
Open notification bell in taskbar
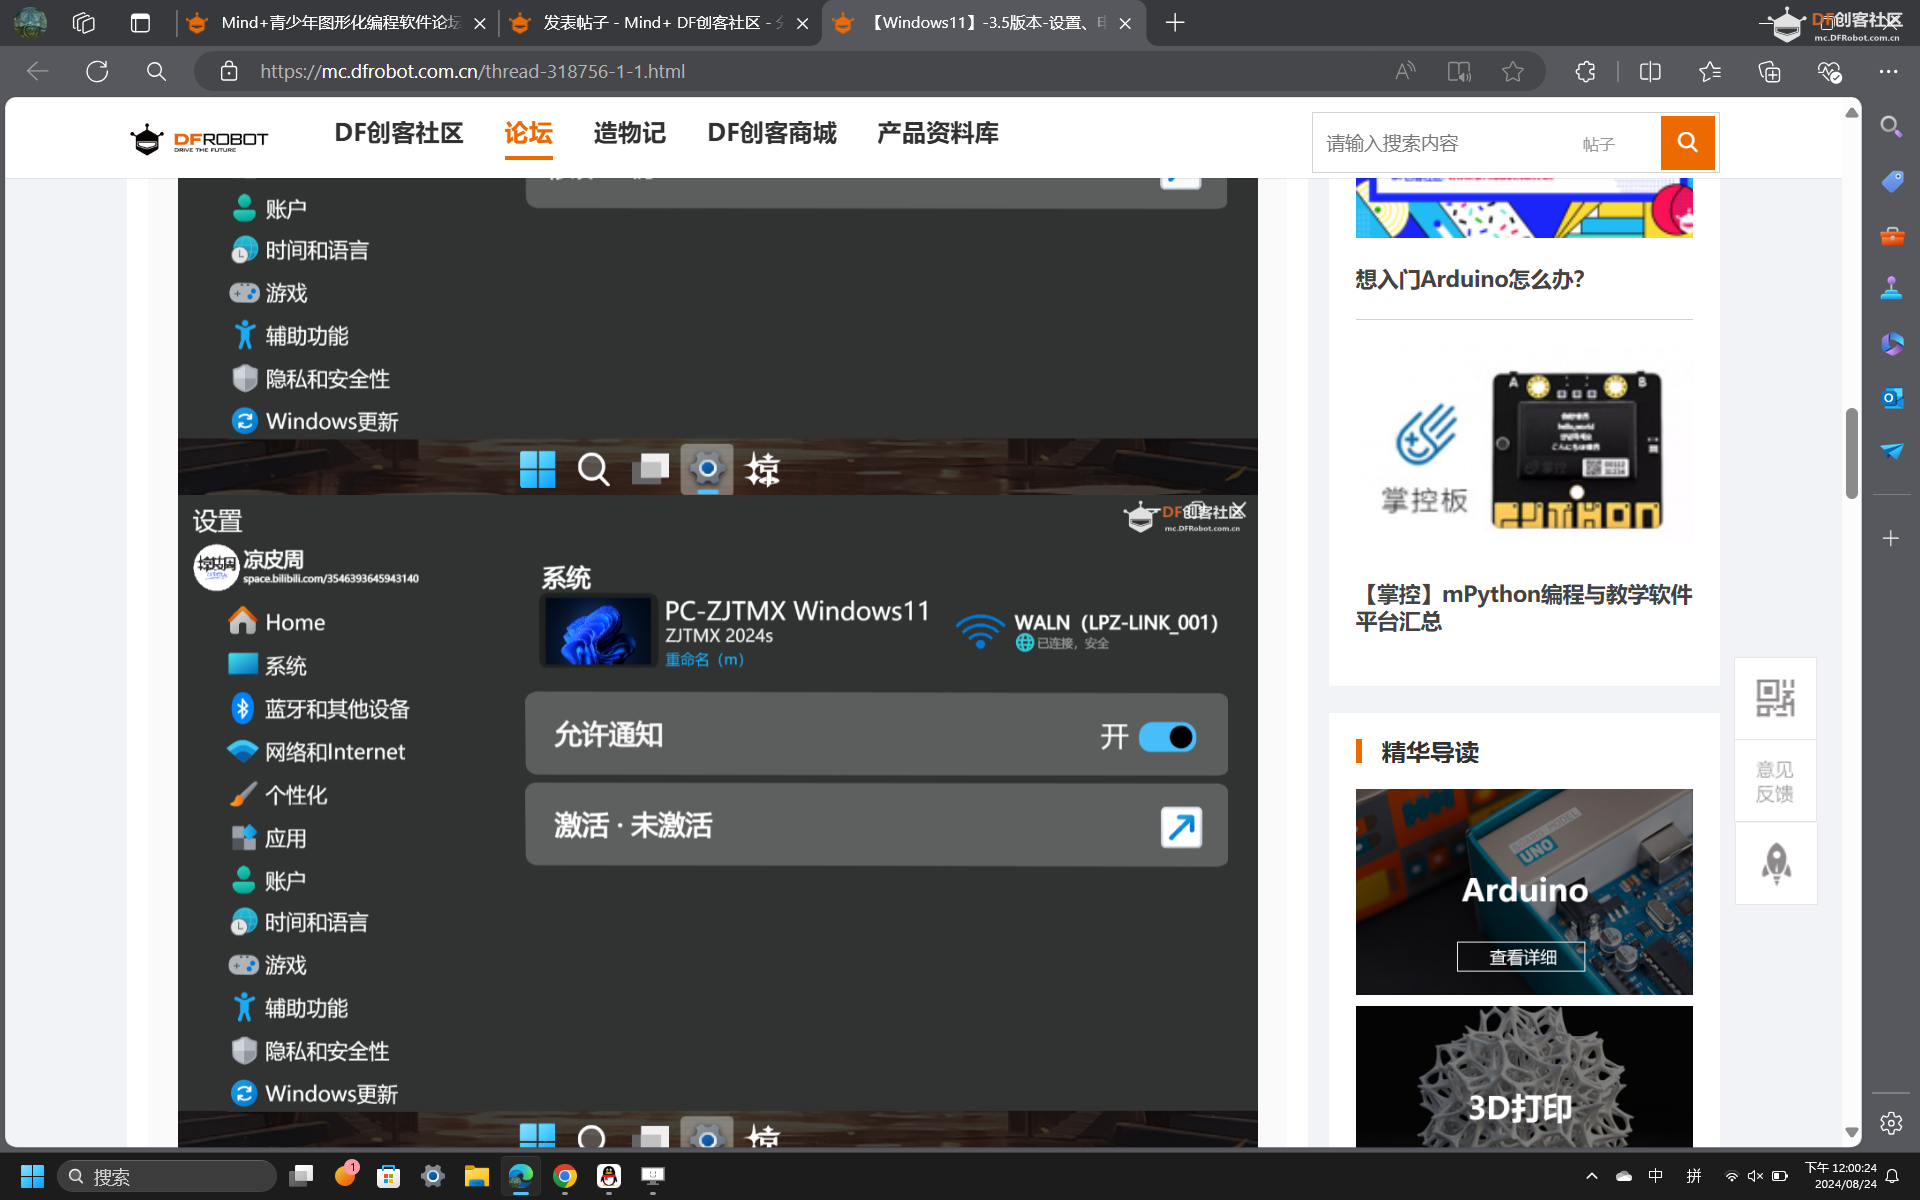1892,1176
